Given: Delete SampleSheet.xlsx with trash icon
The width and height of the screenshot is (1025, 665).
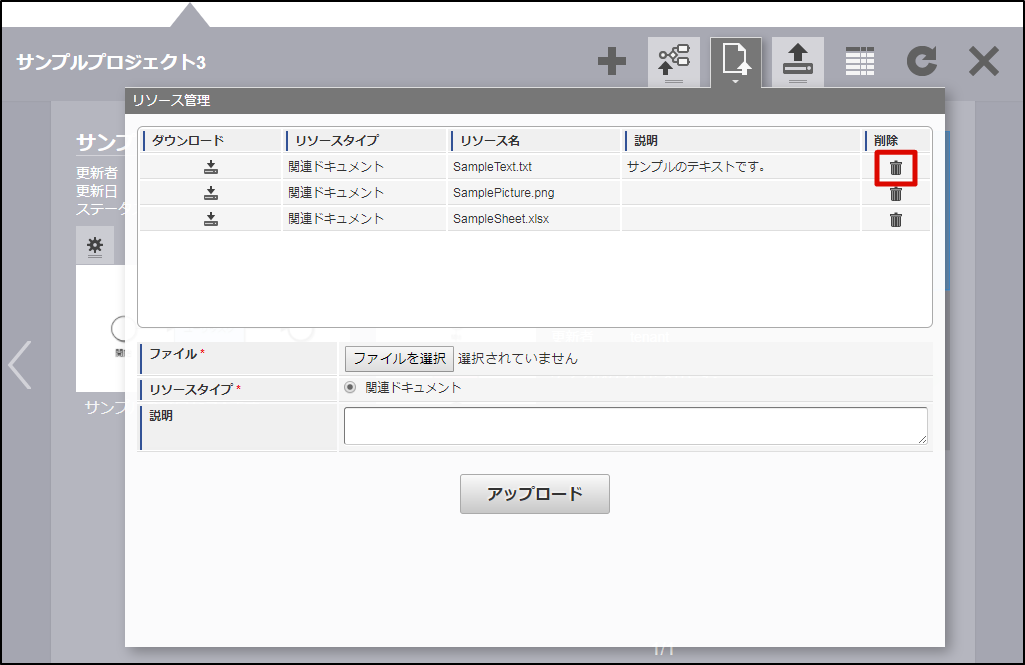Looking at the screenshot, I should [x=896, y=220].
